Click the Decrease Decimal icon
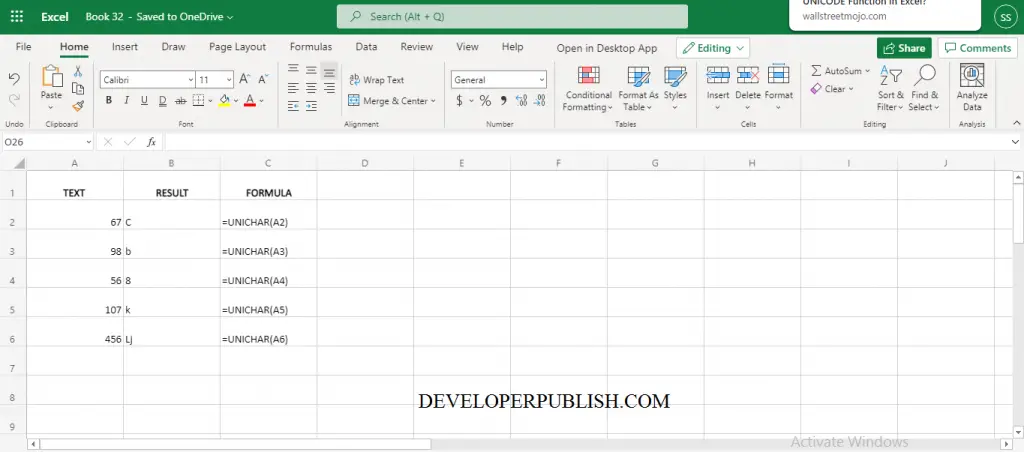This screenshot has height=452, width=1024. click(539, 101)
